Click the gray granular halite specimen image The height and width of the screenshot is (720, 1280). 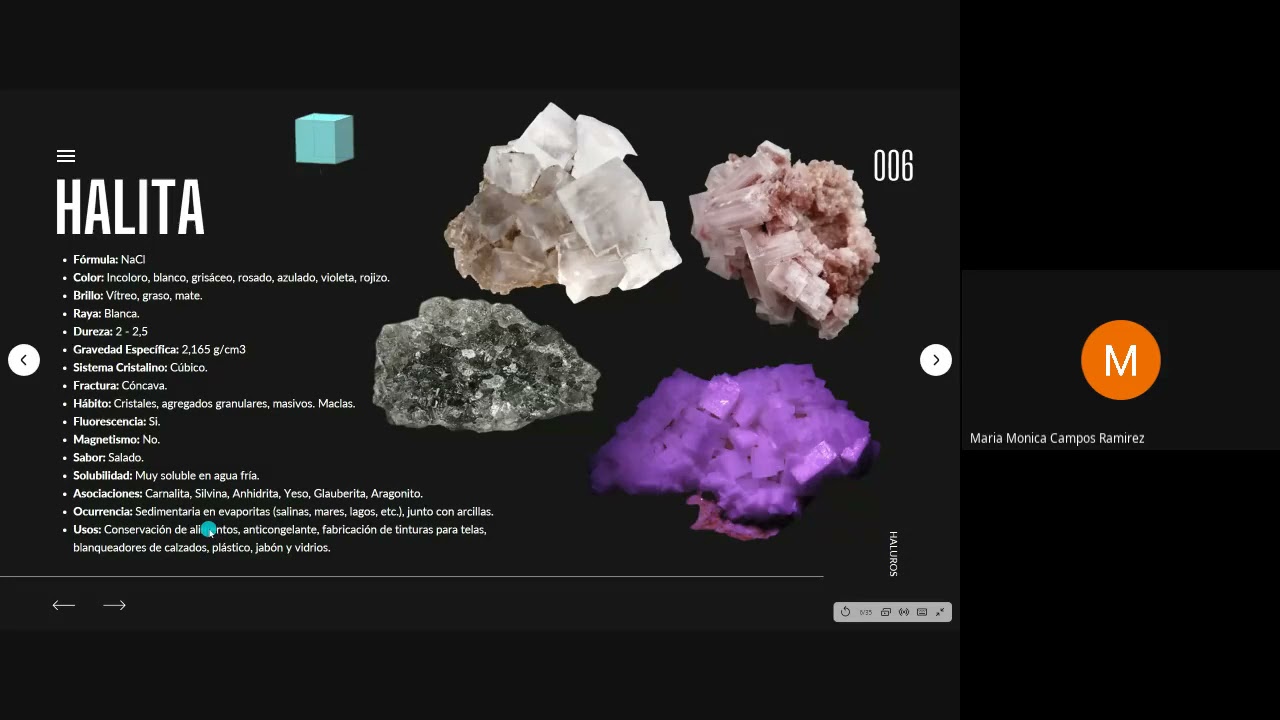[486, 364]
